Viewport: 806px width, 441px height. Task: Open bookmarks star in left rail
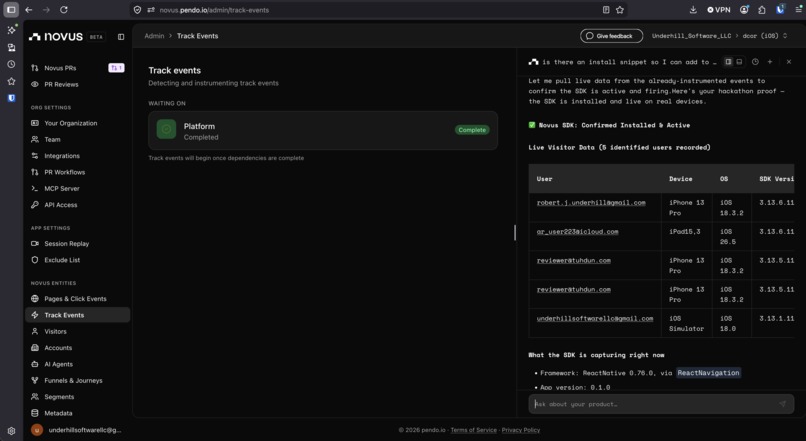11,81
